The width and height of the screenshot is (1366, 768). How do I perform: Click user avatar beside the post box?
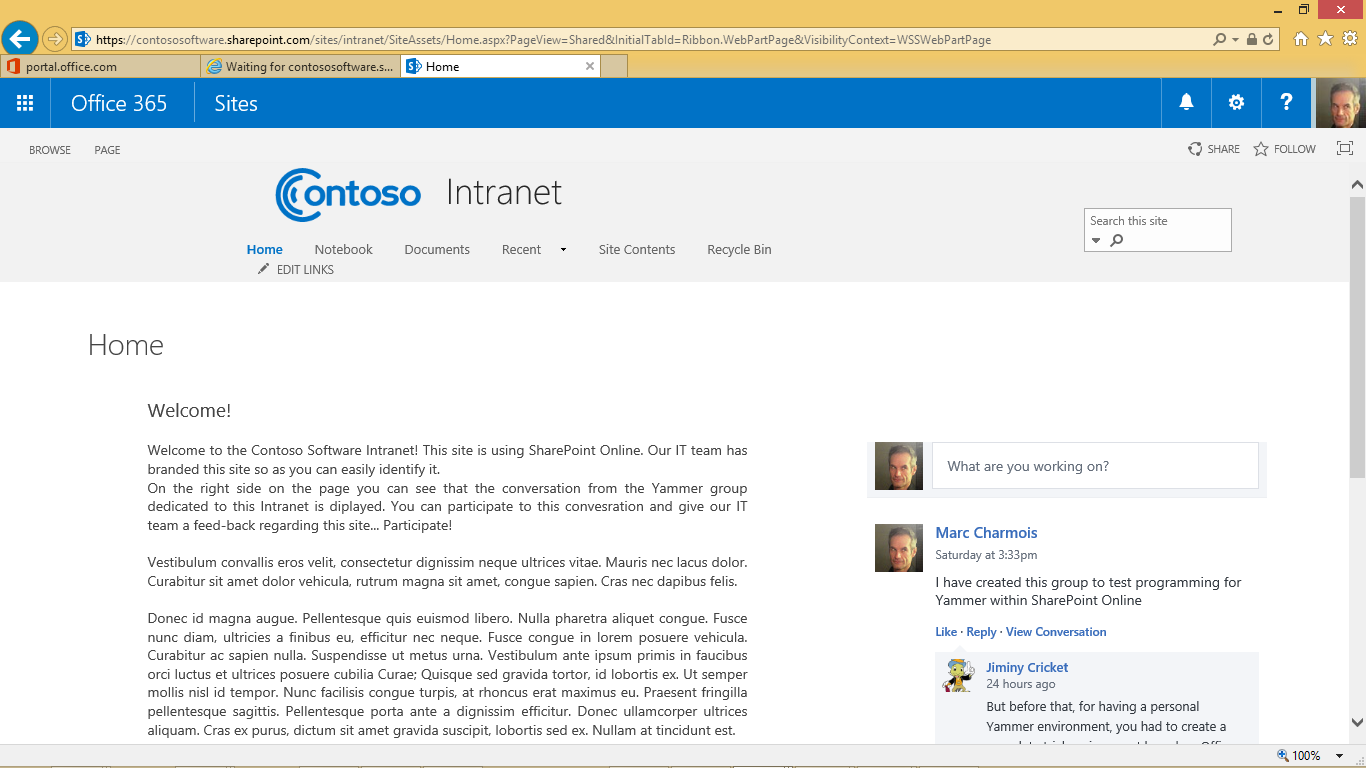pos(899,466)
